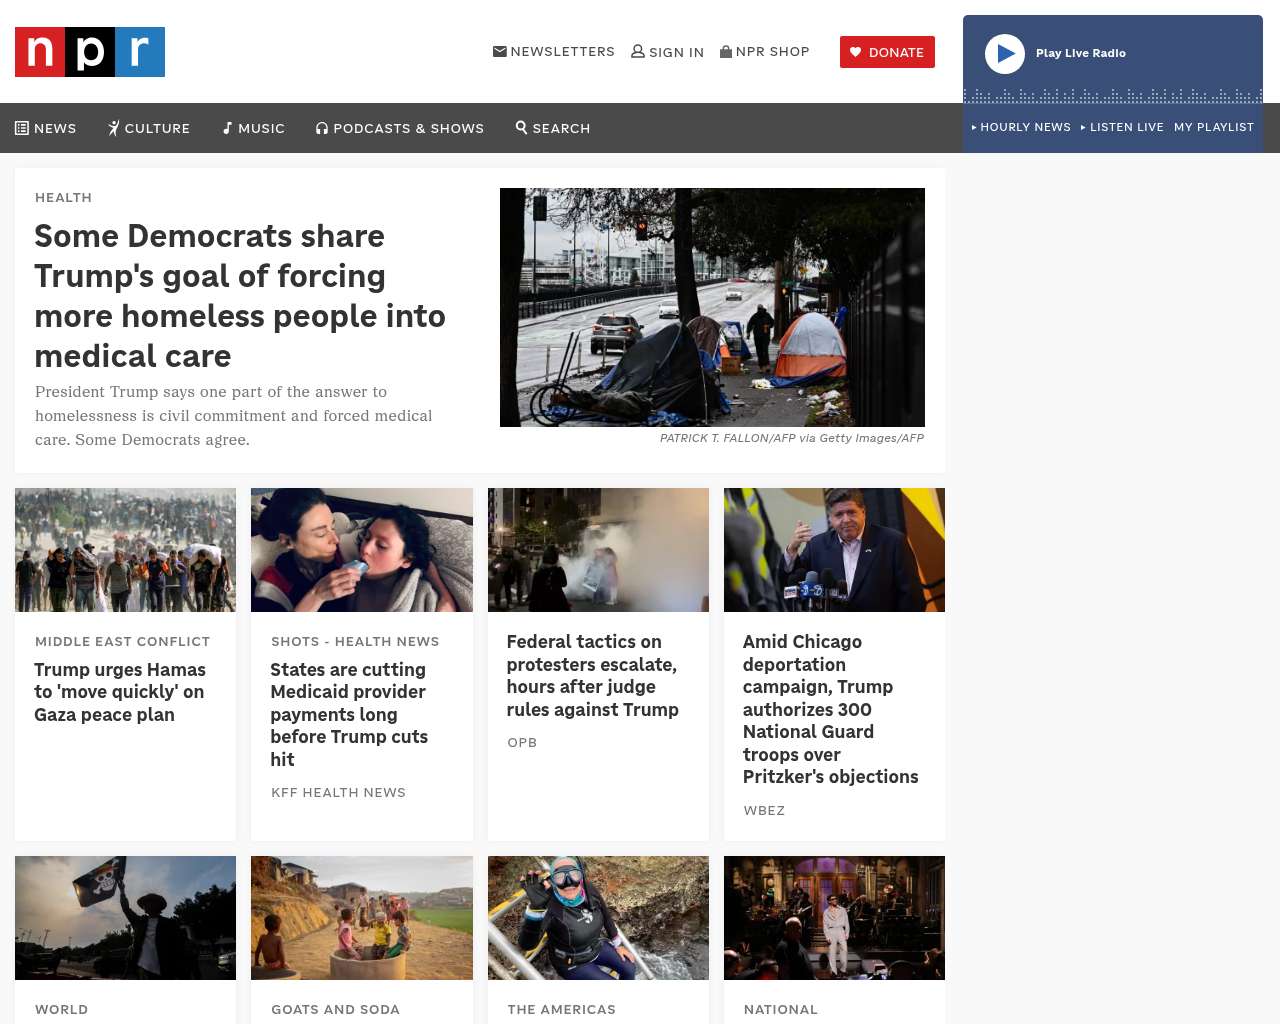Open the homeless medical care headline

coord(240,296)
